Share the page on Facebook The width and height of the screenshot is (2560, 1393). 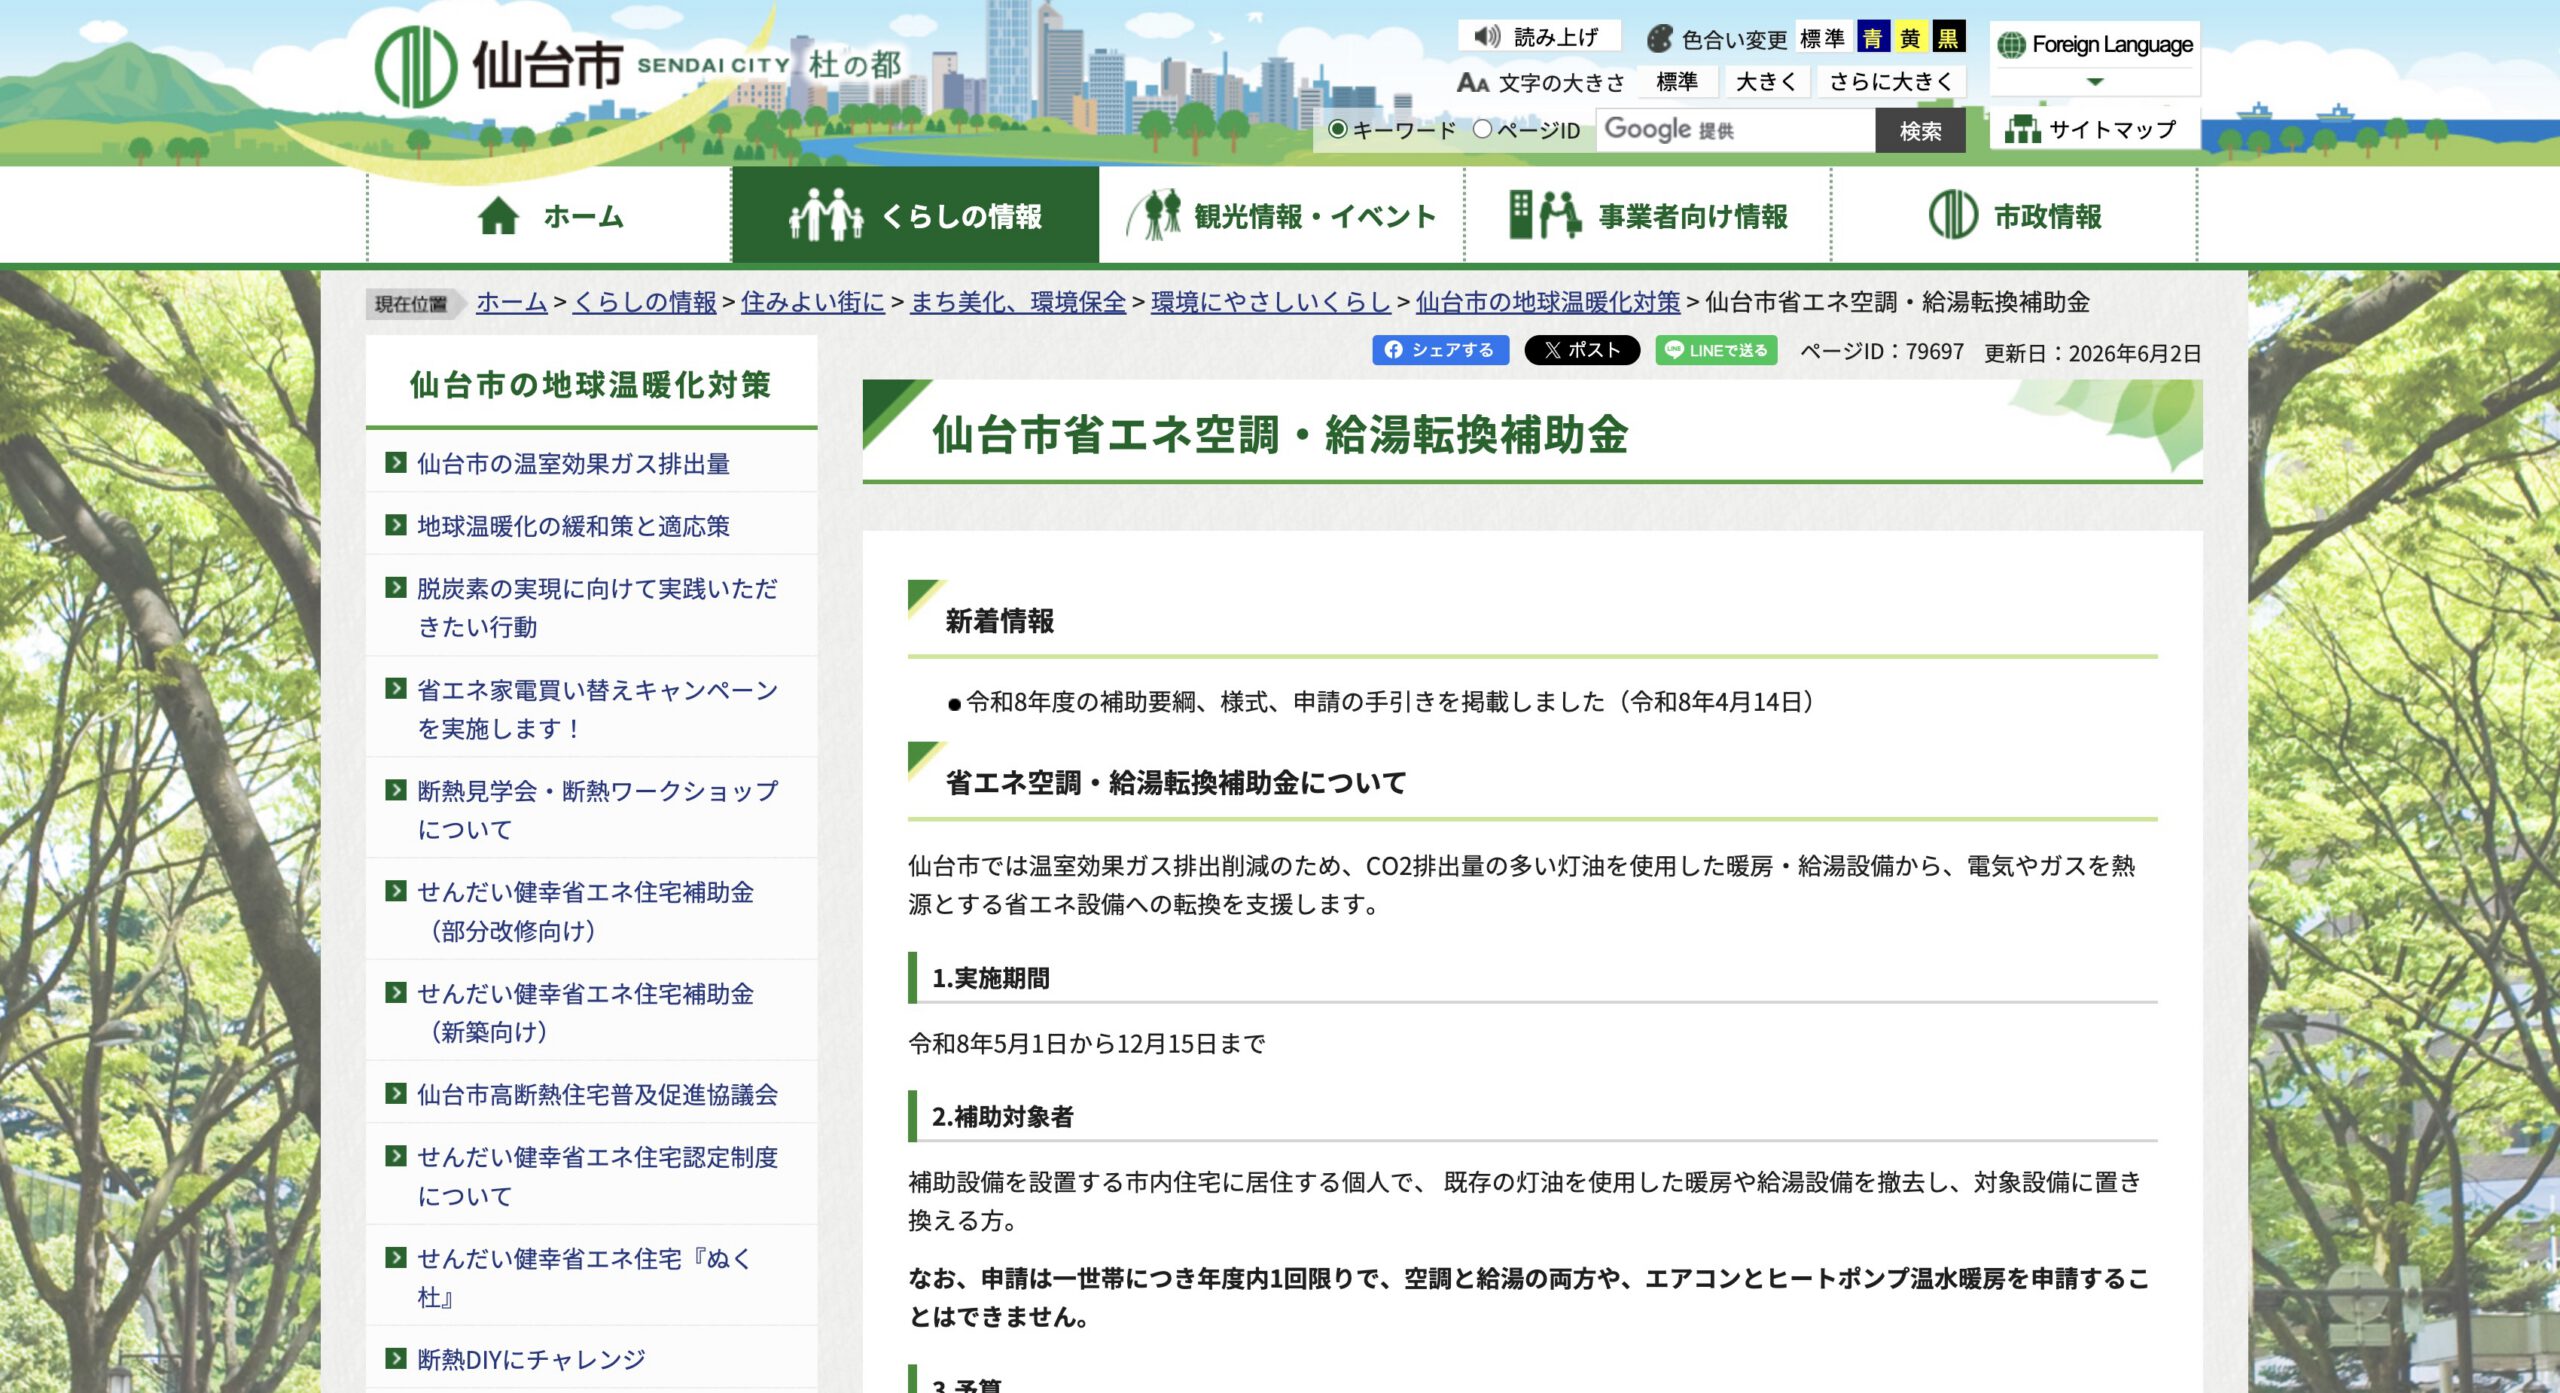1440,350
